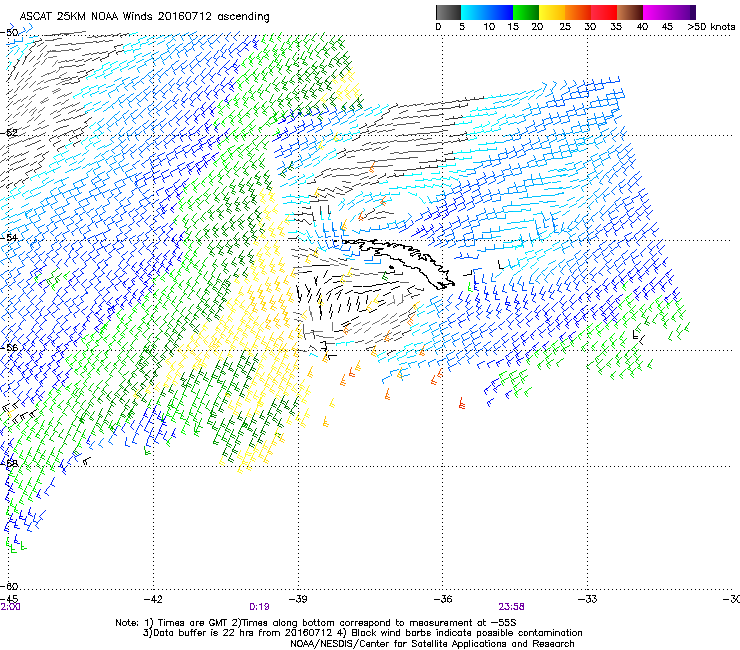Click the purple time label 23:58
Viewport: 740px width, 650px height.
click(512, 607)
